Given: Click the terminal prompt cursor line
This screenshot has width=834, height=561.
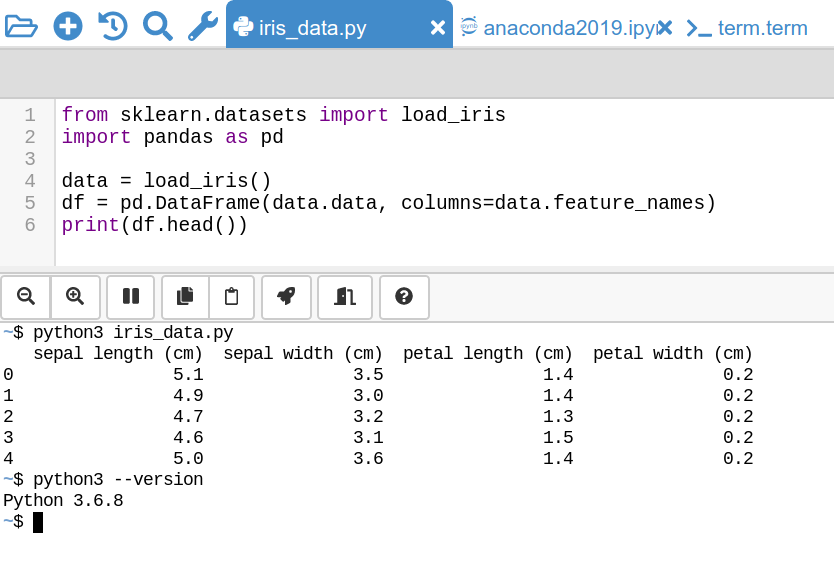Looking at the screenshot, I should click(38, 522).
